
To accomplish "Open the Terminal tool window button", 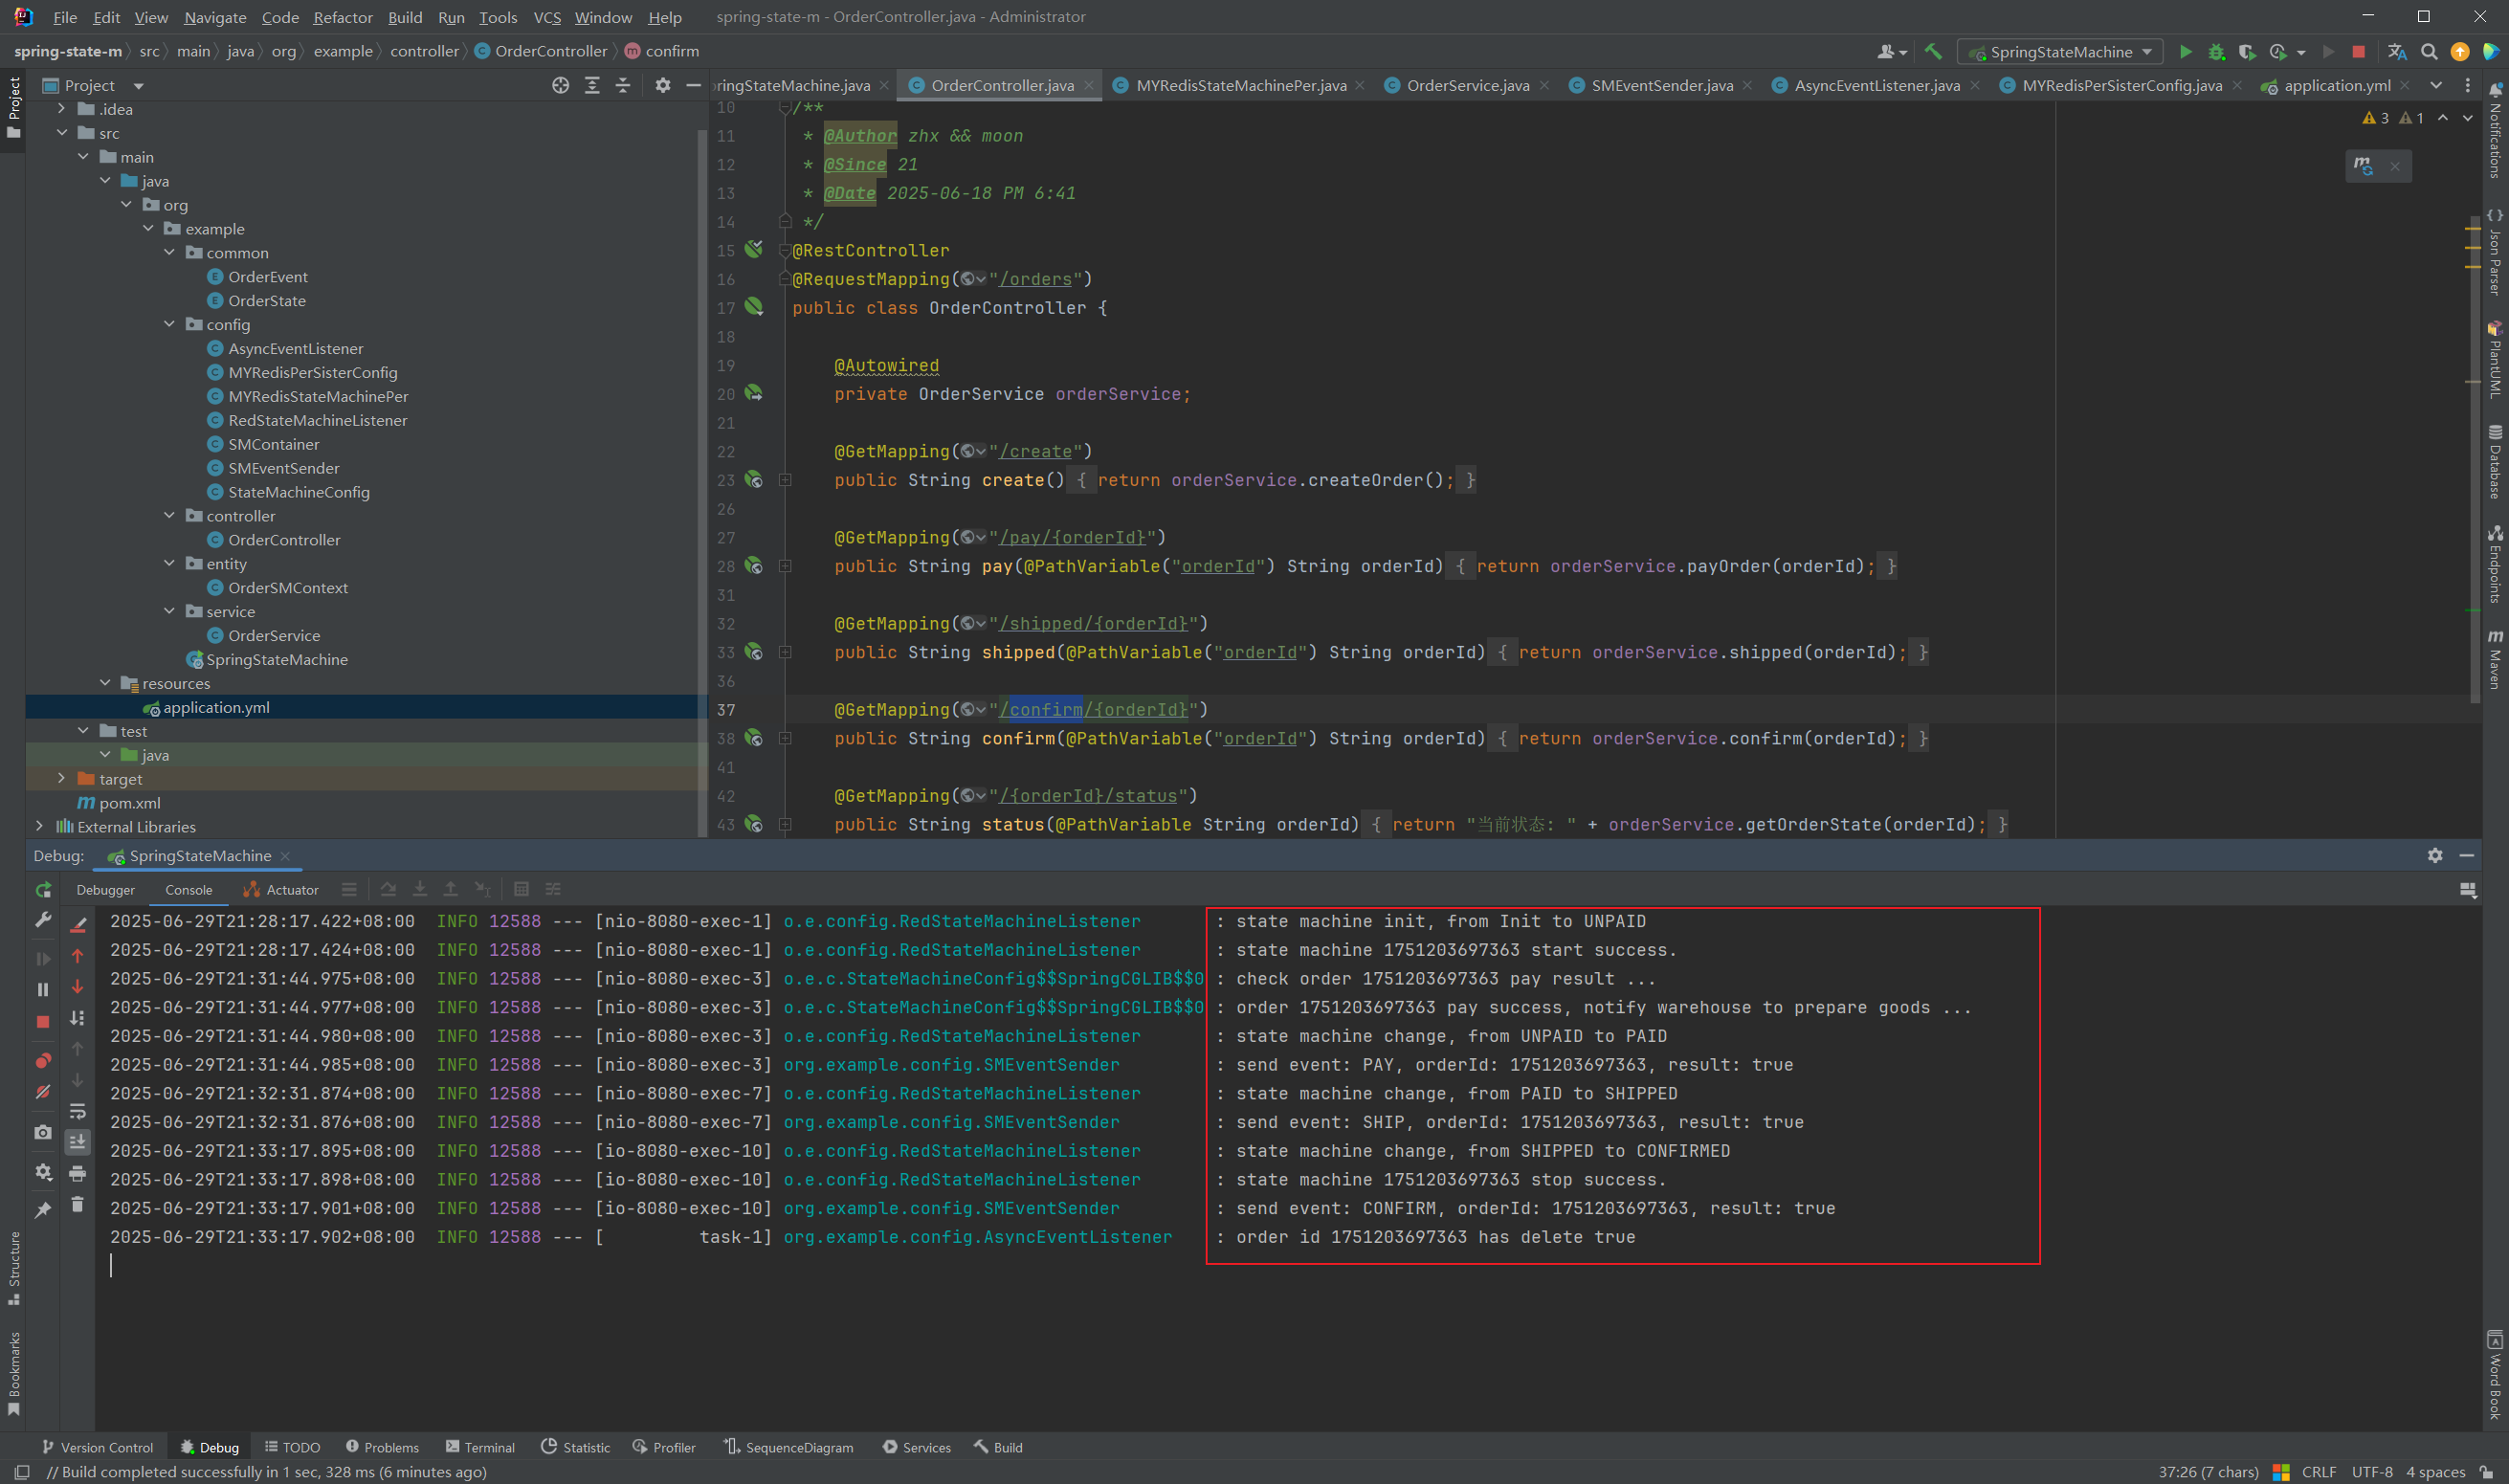I will tap(480, 1448).
